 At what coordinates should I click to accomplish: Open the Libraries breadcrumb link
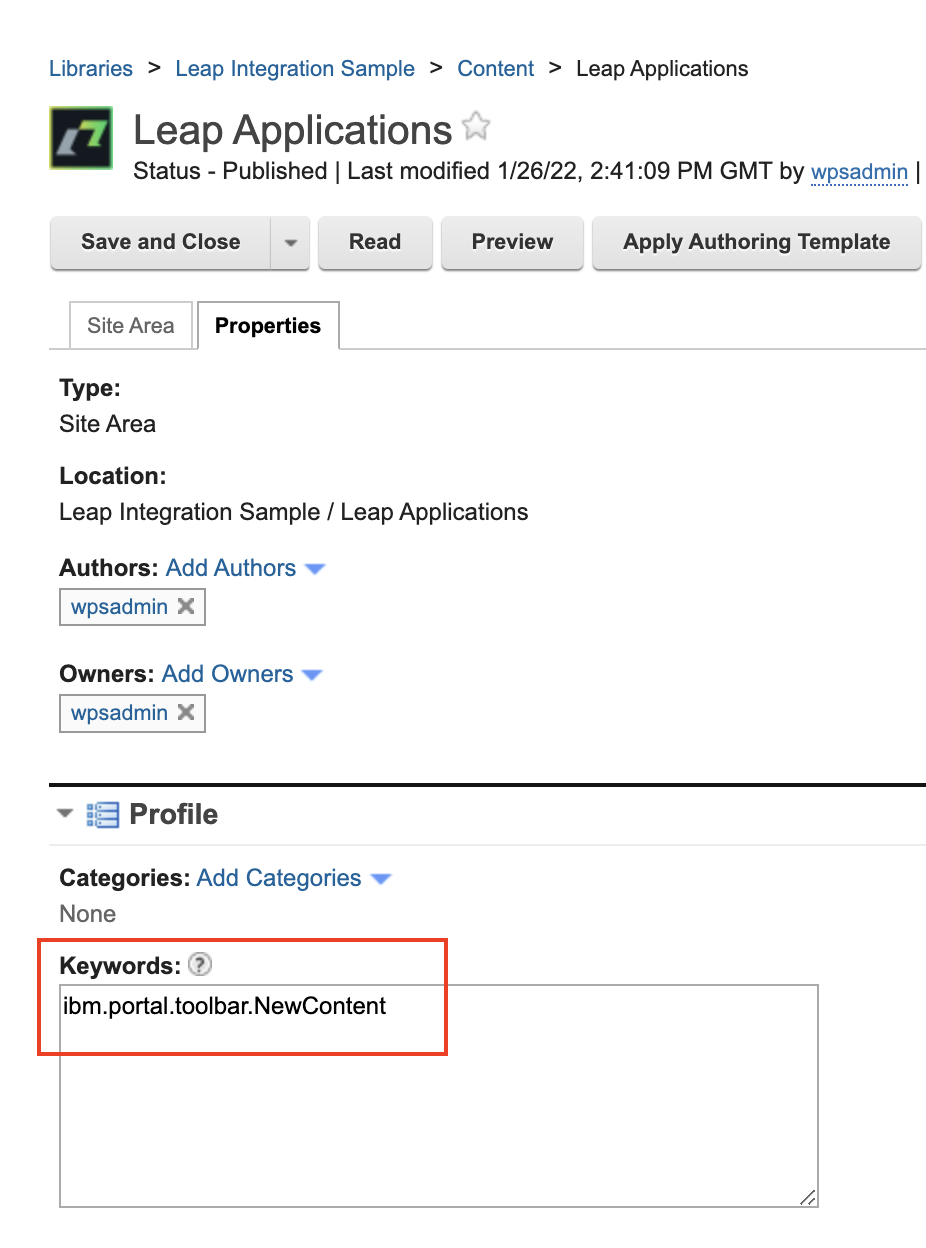90,68
